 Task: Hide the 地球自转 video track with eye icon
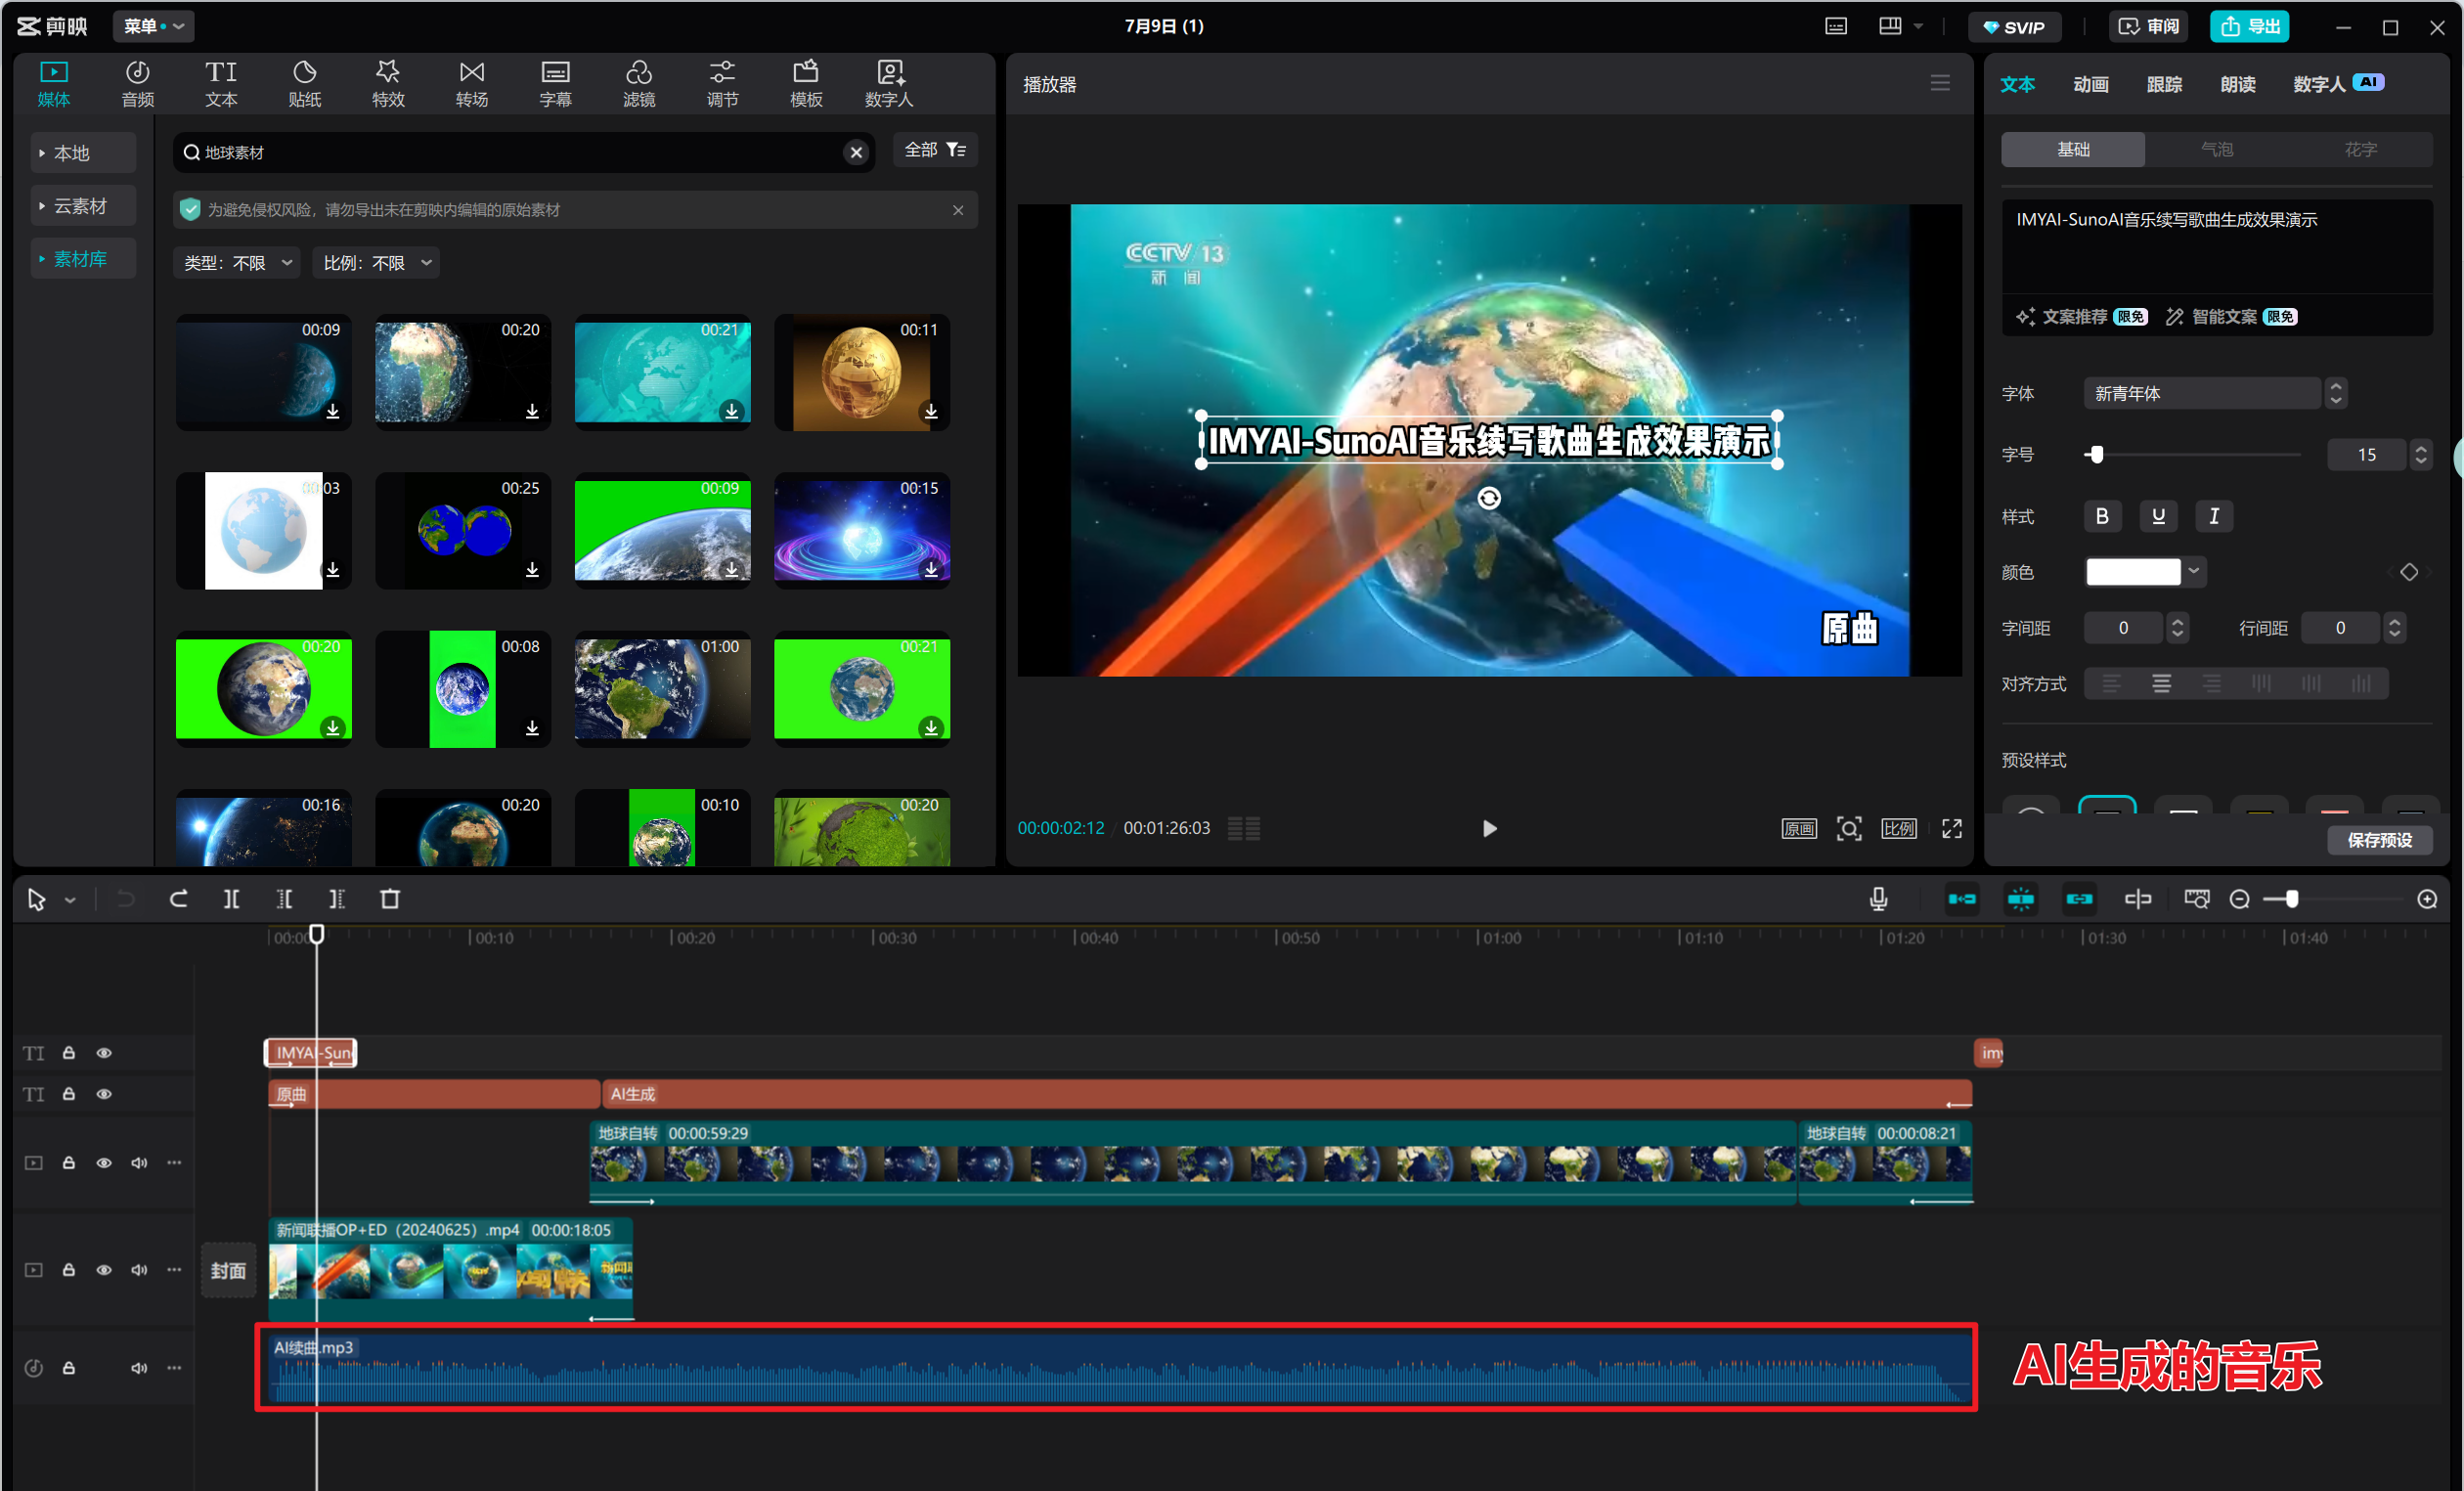click(x=104, y=1163)
